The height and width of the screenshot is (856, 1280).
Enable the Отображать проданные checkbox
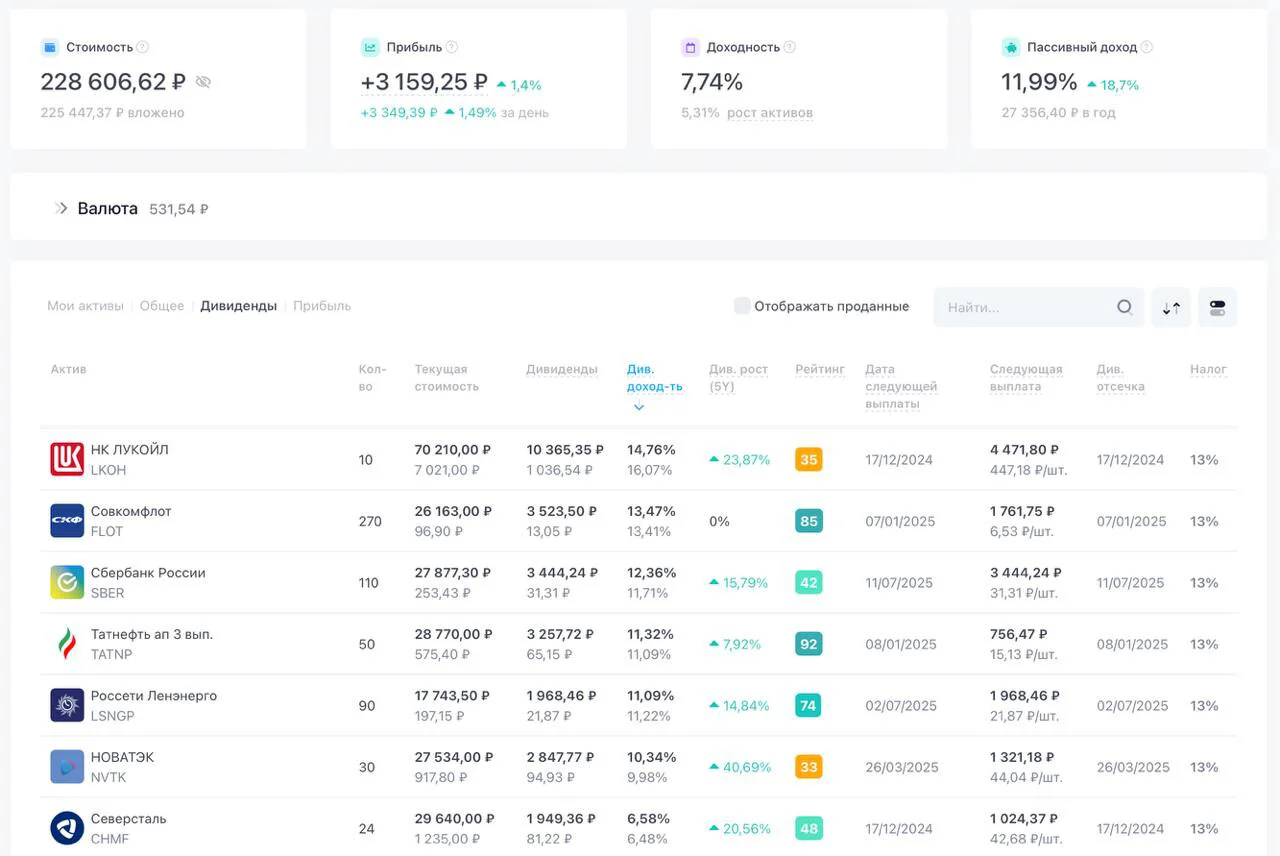click(742, 306)
